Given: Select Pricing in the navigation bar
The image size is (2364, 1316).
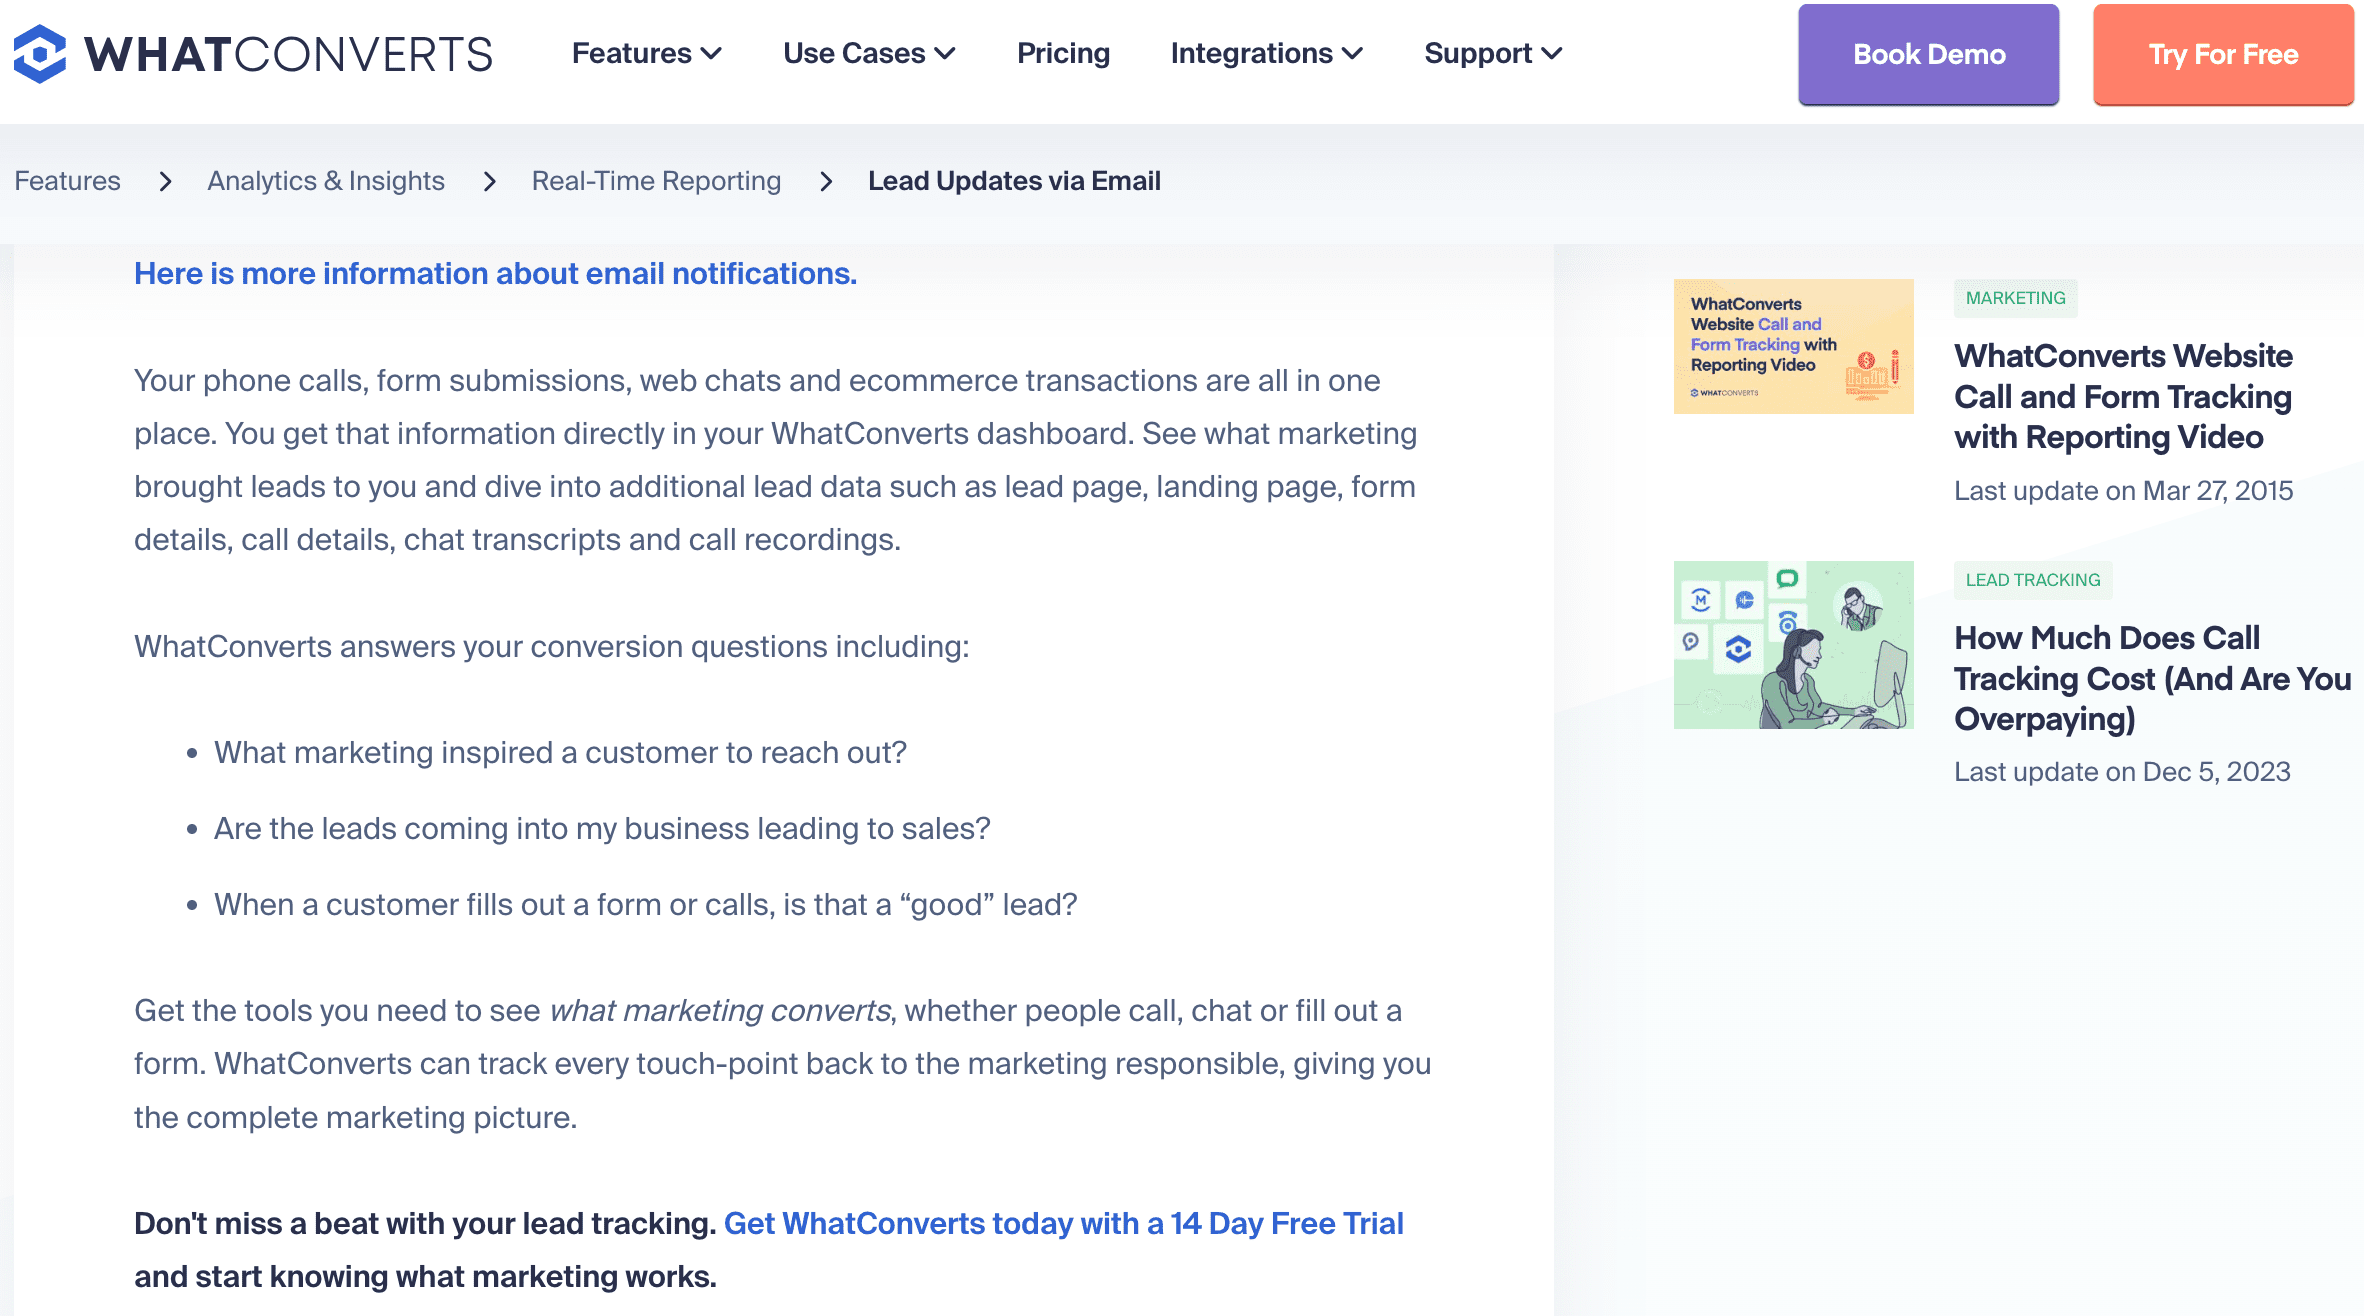Looking at the screenshot, I should (x=1063, y=53).
